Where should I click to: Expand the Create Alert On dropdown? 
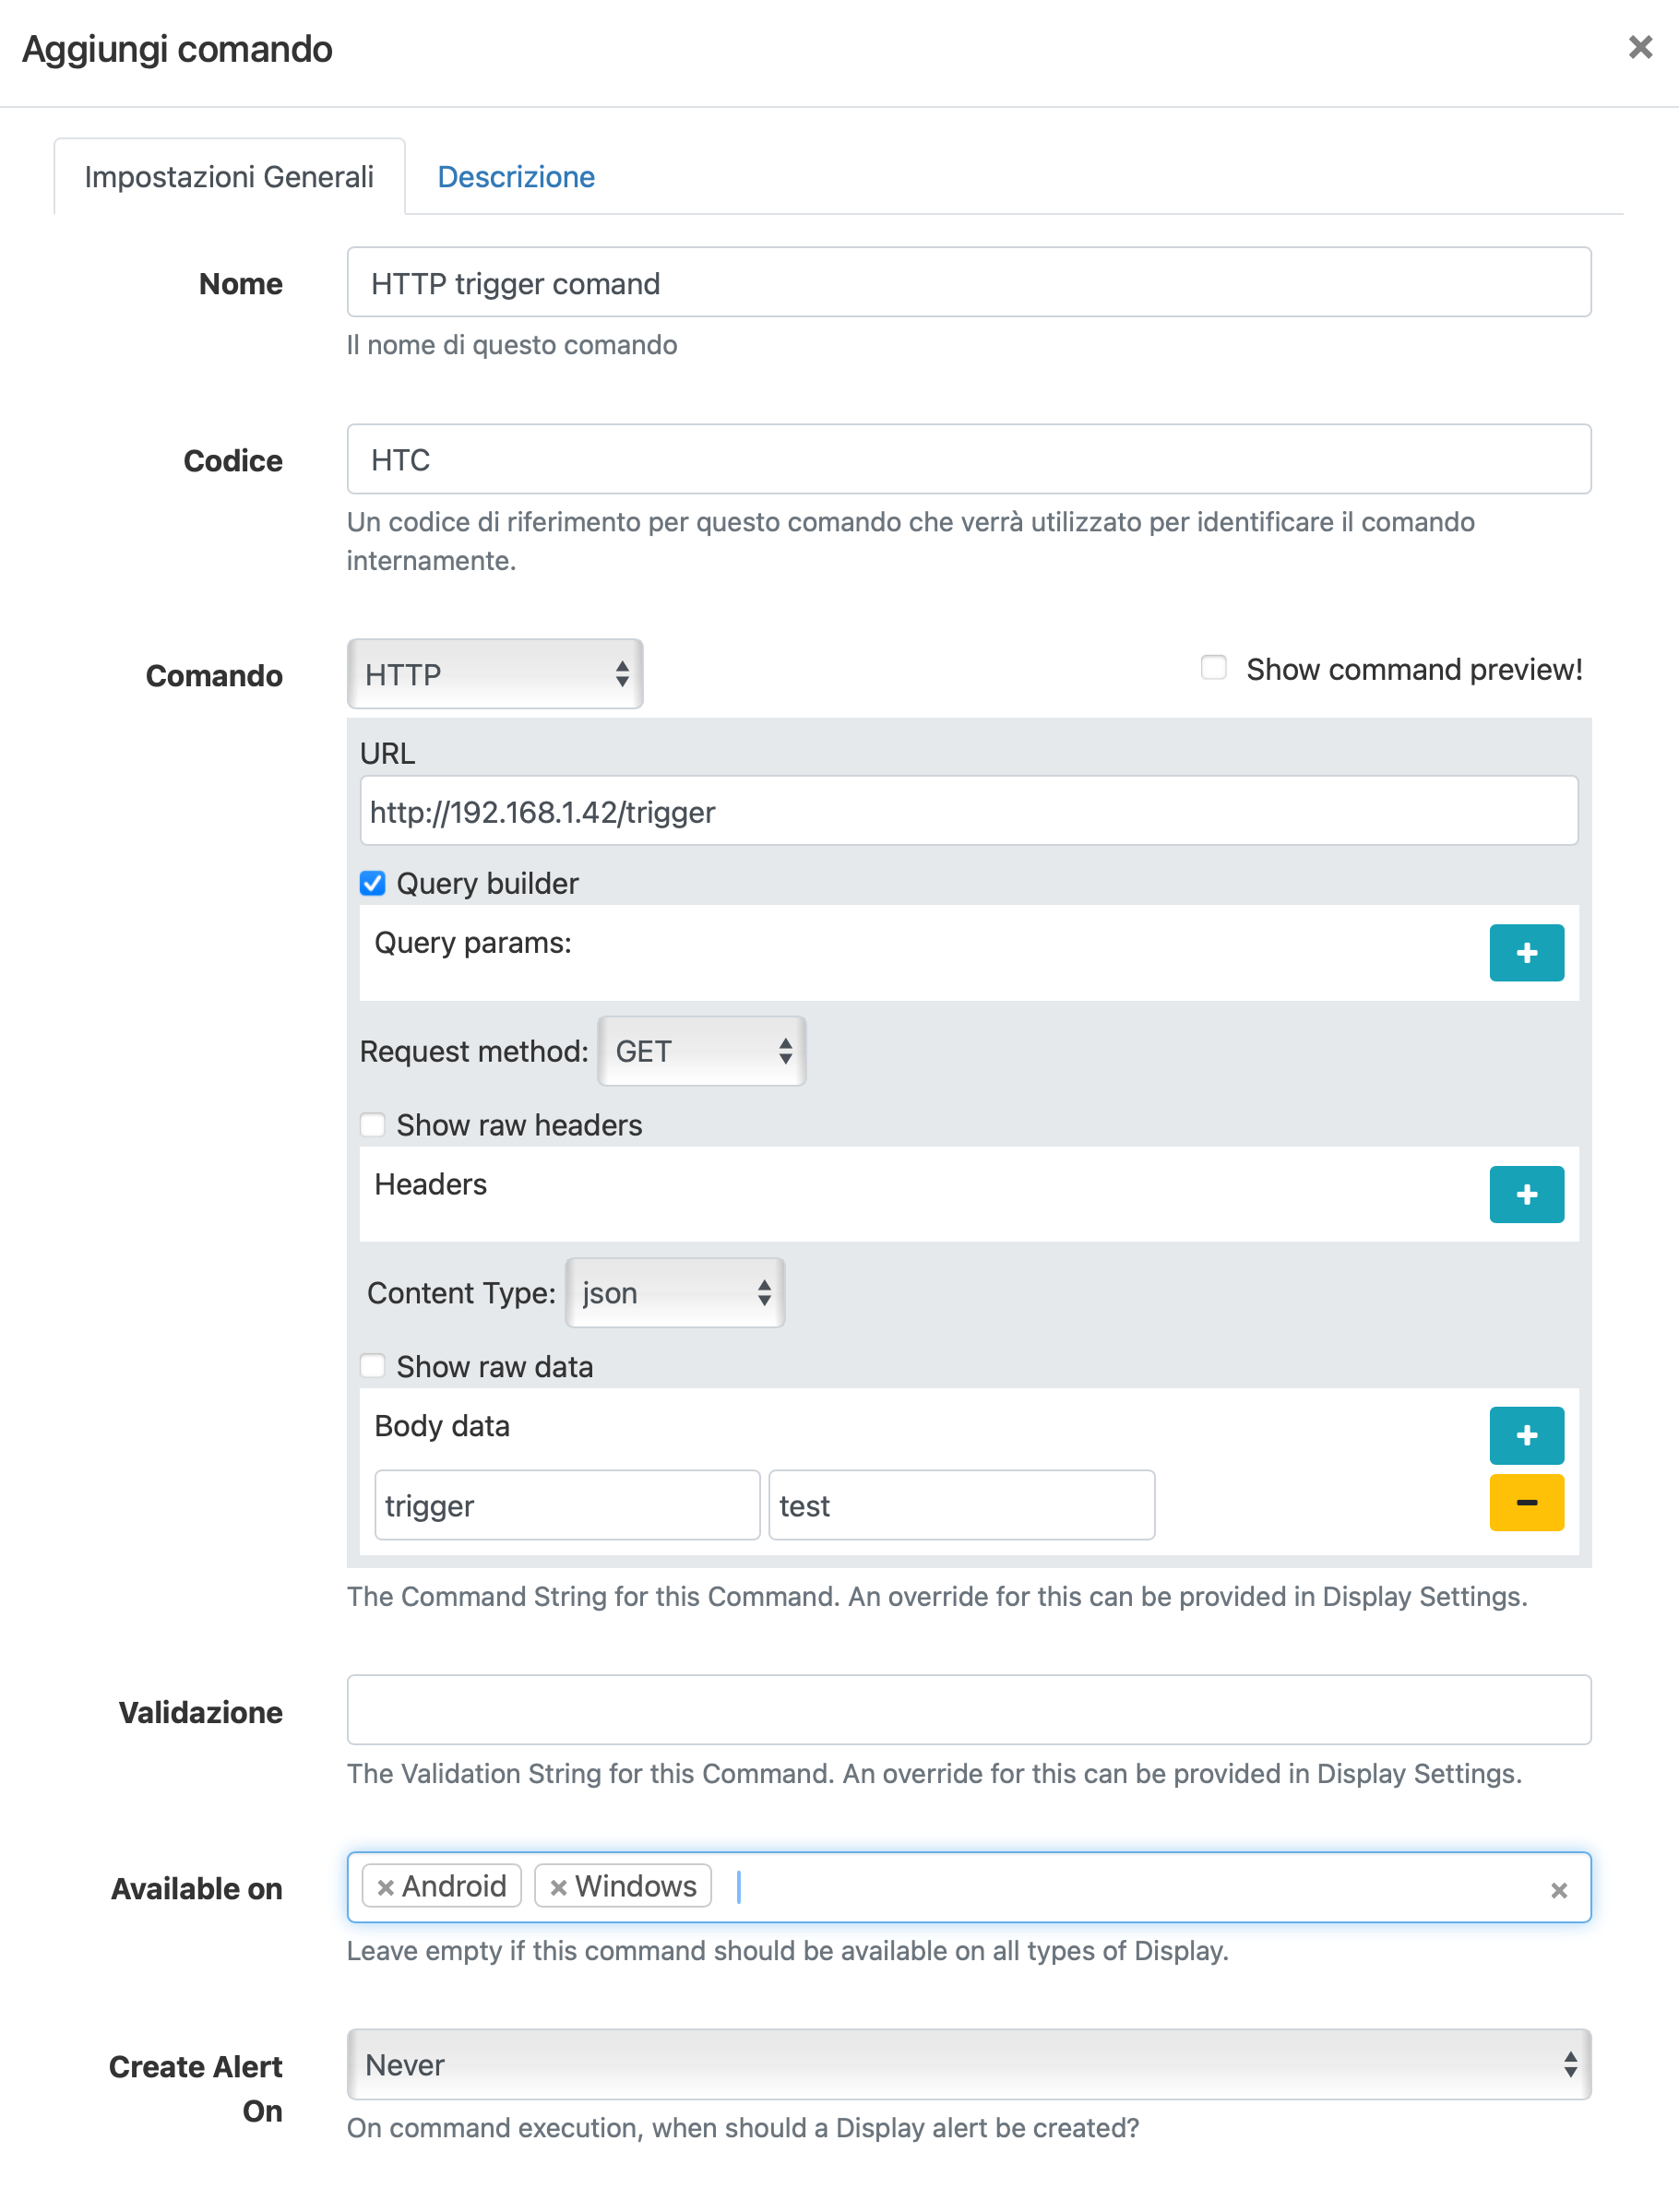[968, 2065]
